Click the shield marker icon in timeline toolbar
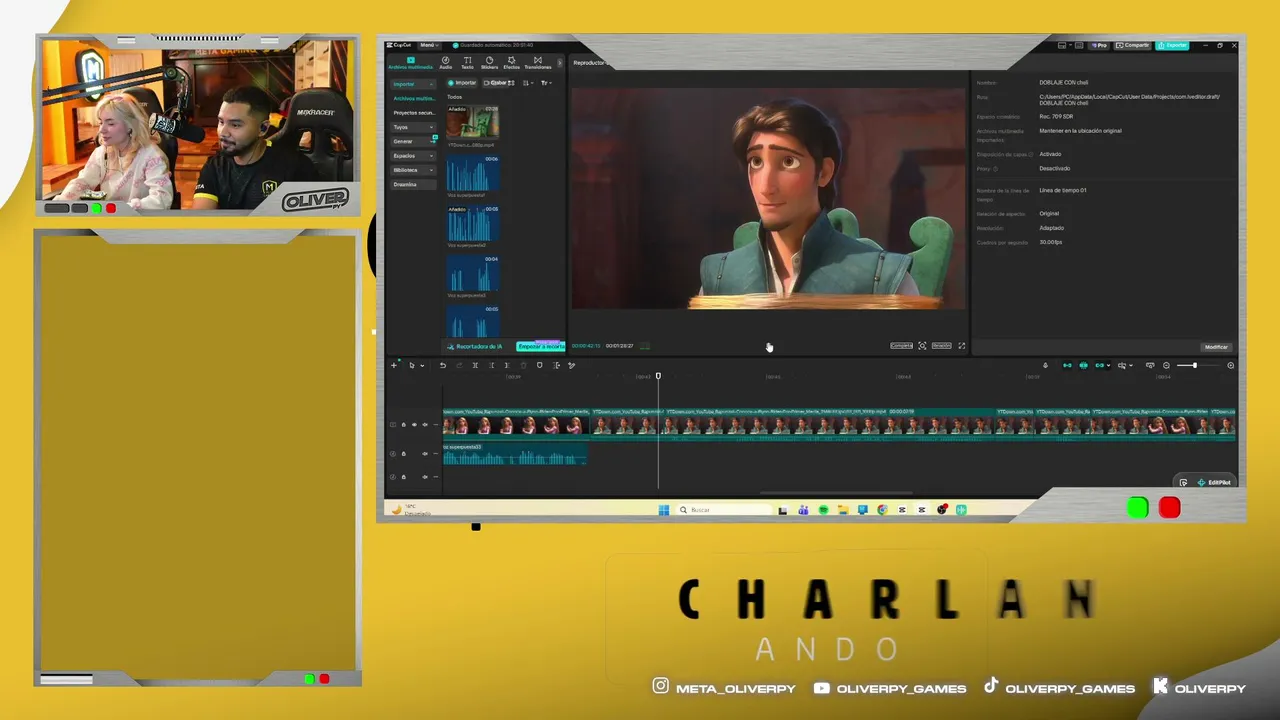Image resolution: width=1280 pixels, height=720 pixels. tap(540, 365)
